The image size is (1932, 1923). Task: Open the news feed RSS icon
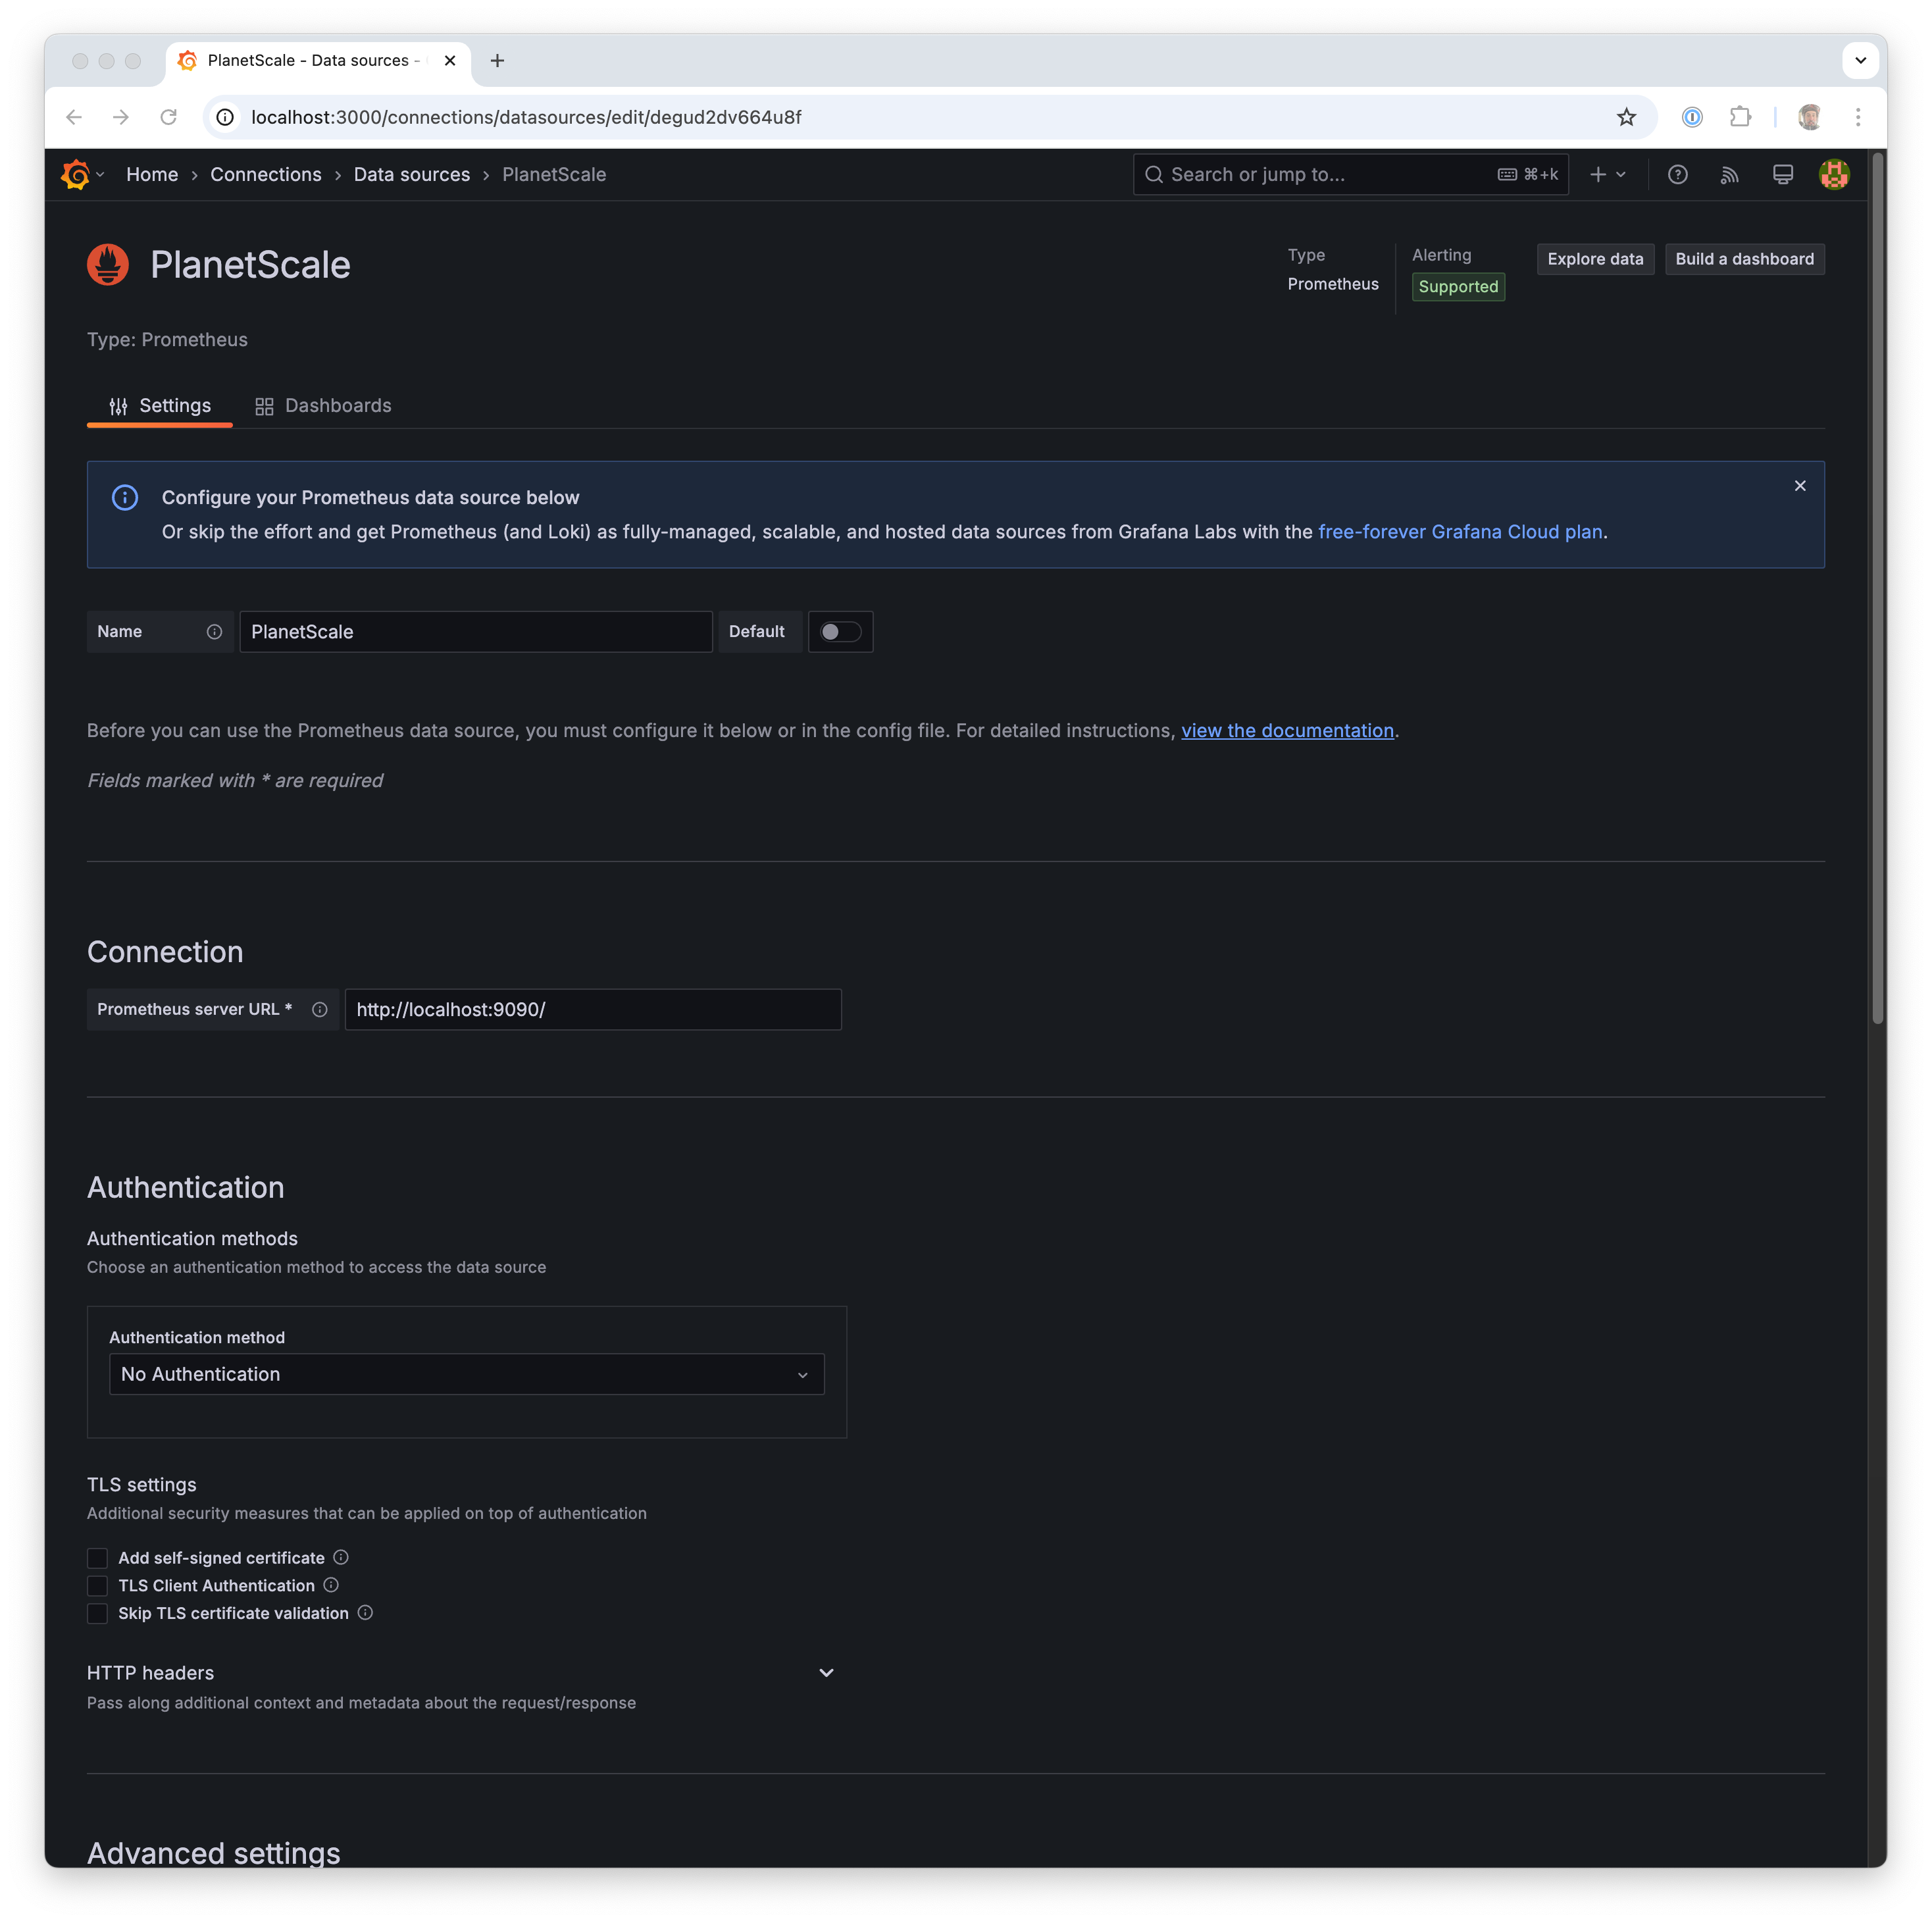pos(1729,174)
